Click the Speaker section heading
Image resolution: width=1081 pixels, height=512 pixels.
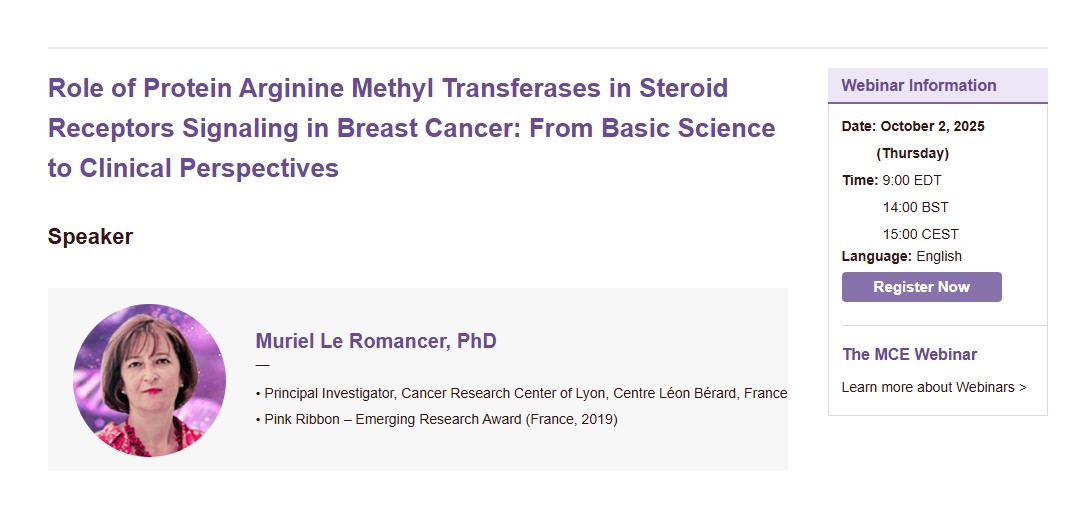click(90, 236)
